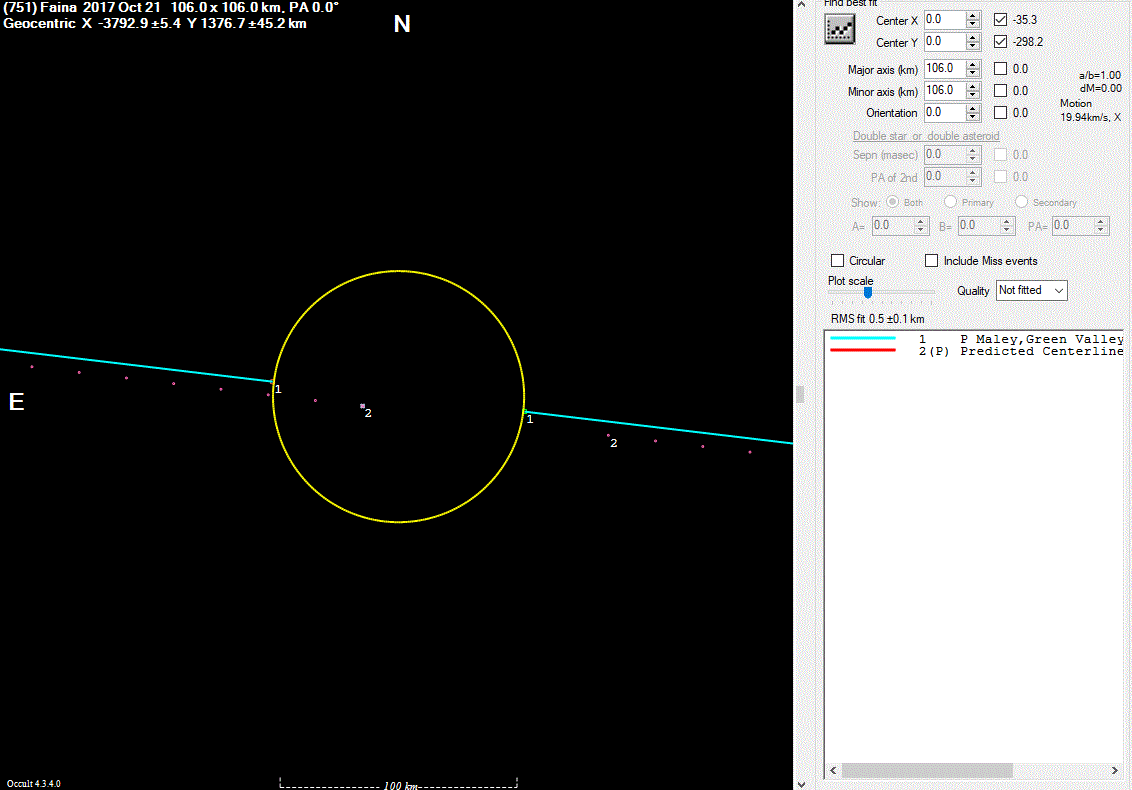Increase Center X with spinner up arrow
The width and height of the screenshot is (1132, 790).
coord(973,15)
